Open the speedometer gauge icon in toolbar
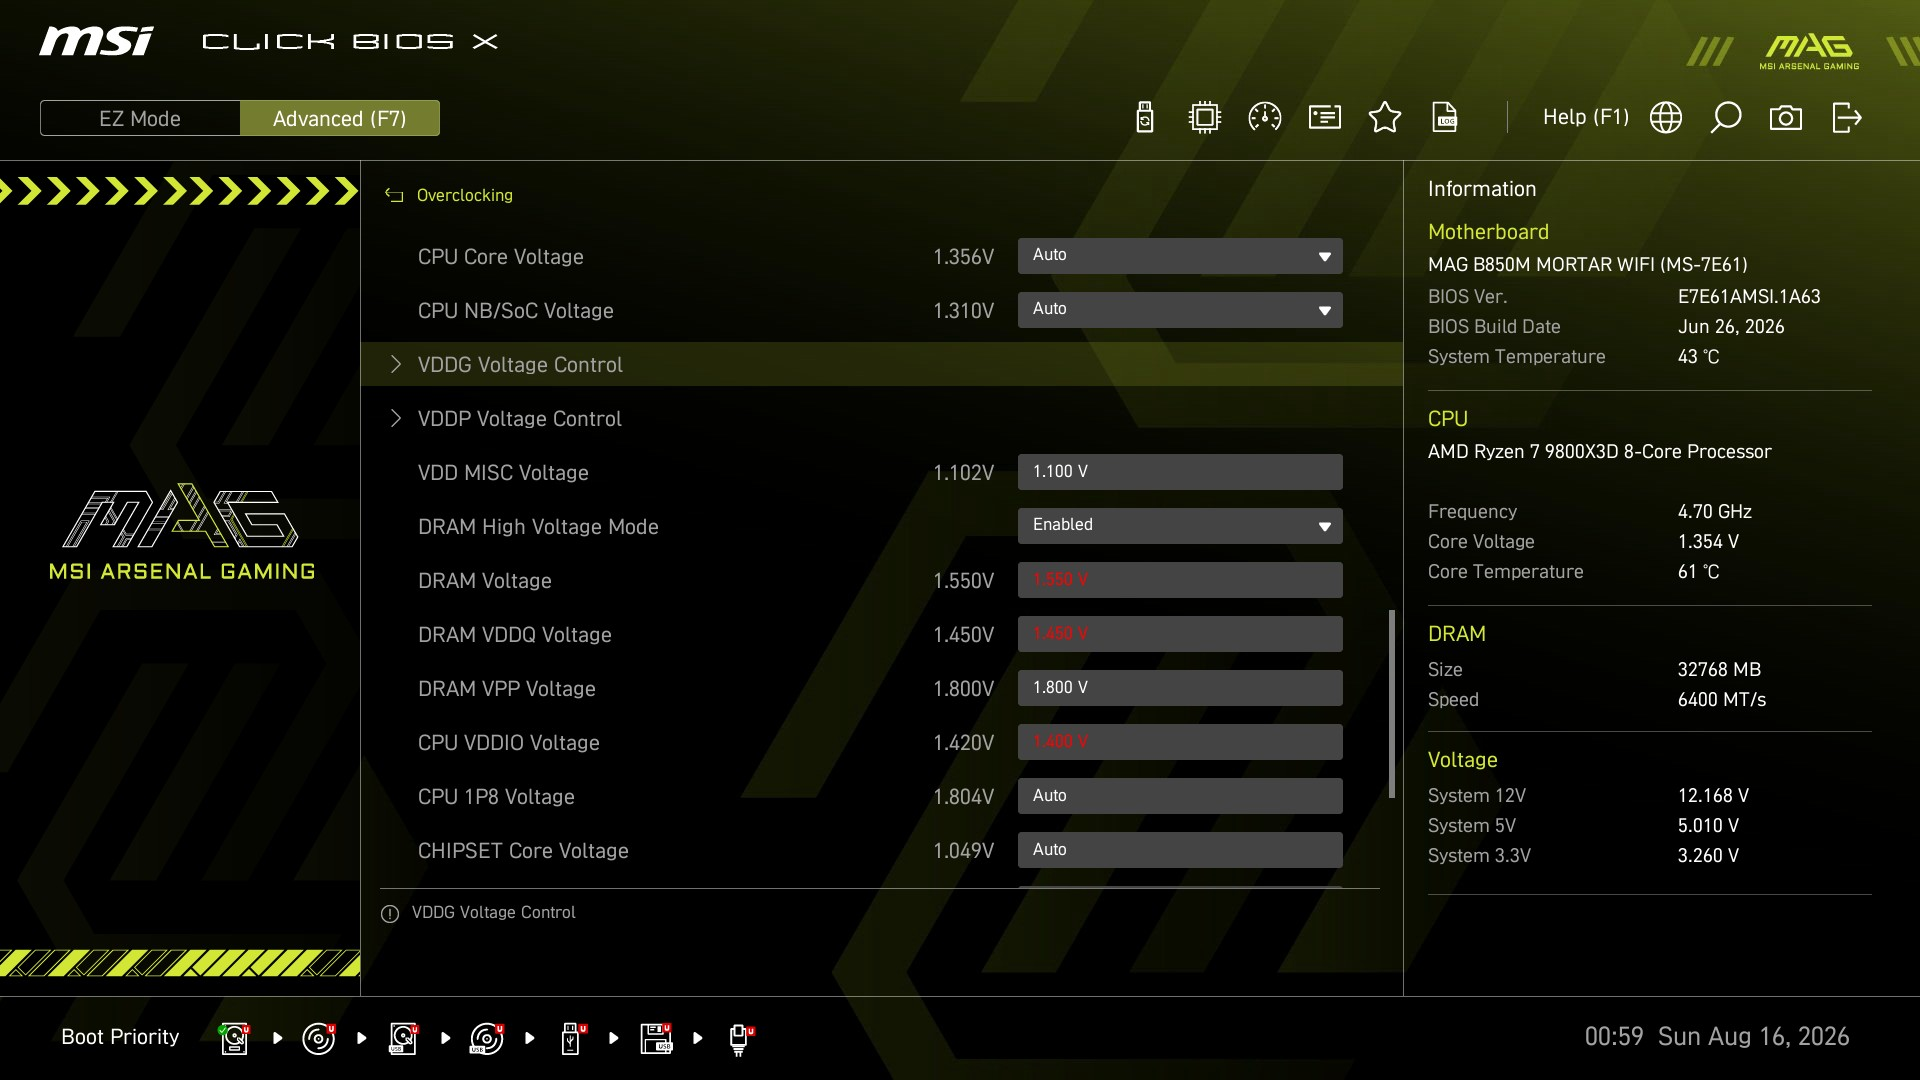Screen dimensions: 1920x1080 click(x=1265, y=118)
